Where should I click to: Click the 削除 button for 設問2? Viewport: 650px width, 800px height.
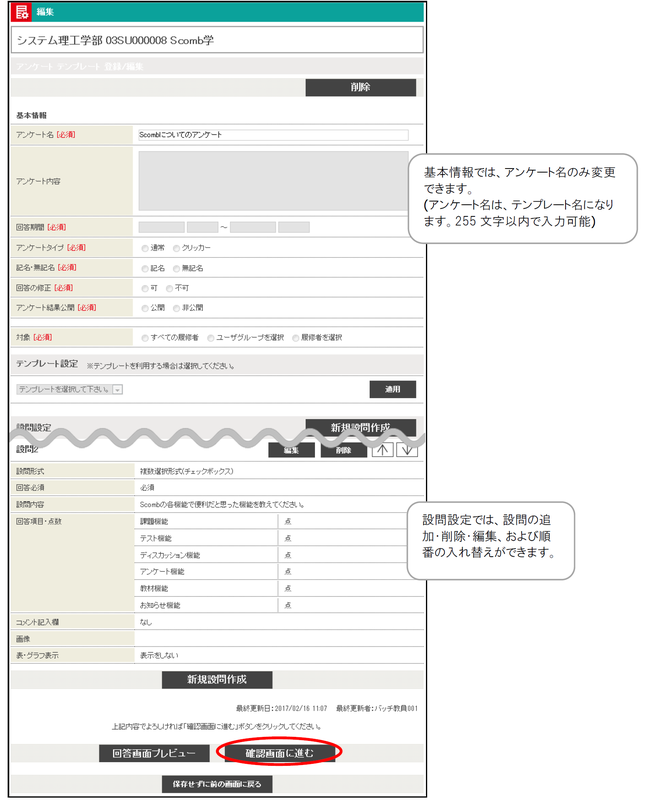(343, 450)
